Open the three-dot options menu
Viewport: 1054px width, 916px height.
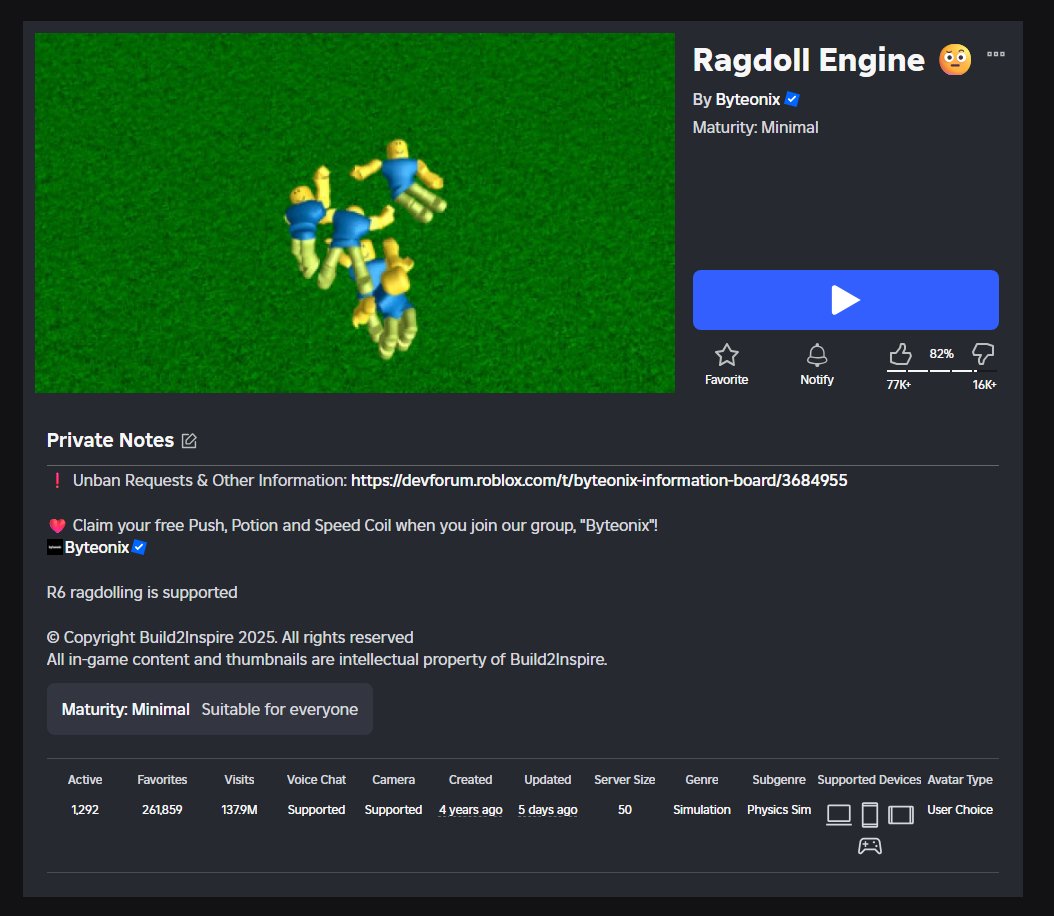[x=996, y=54]
